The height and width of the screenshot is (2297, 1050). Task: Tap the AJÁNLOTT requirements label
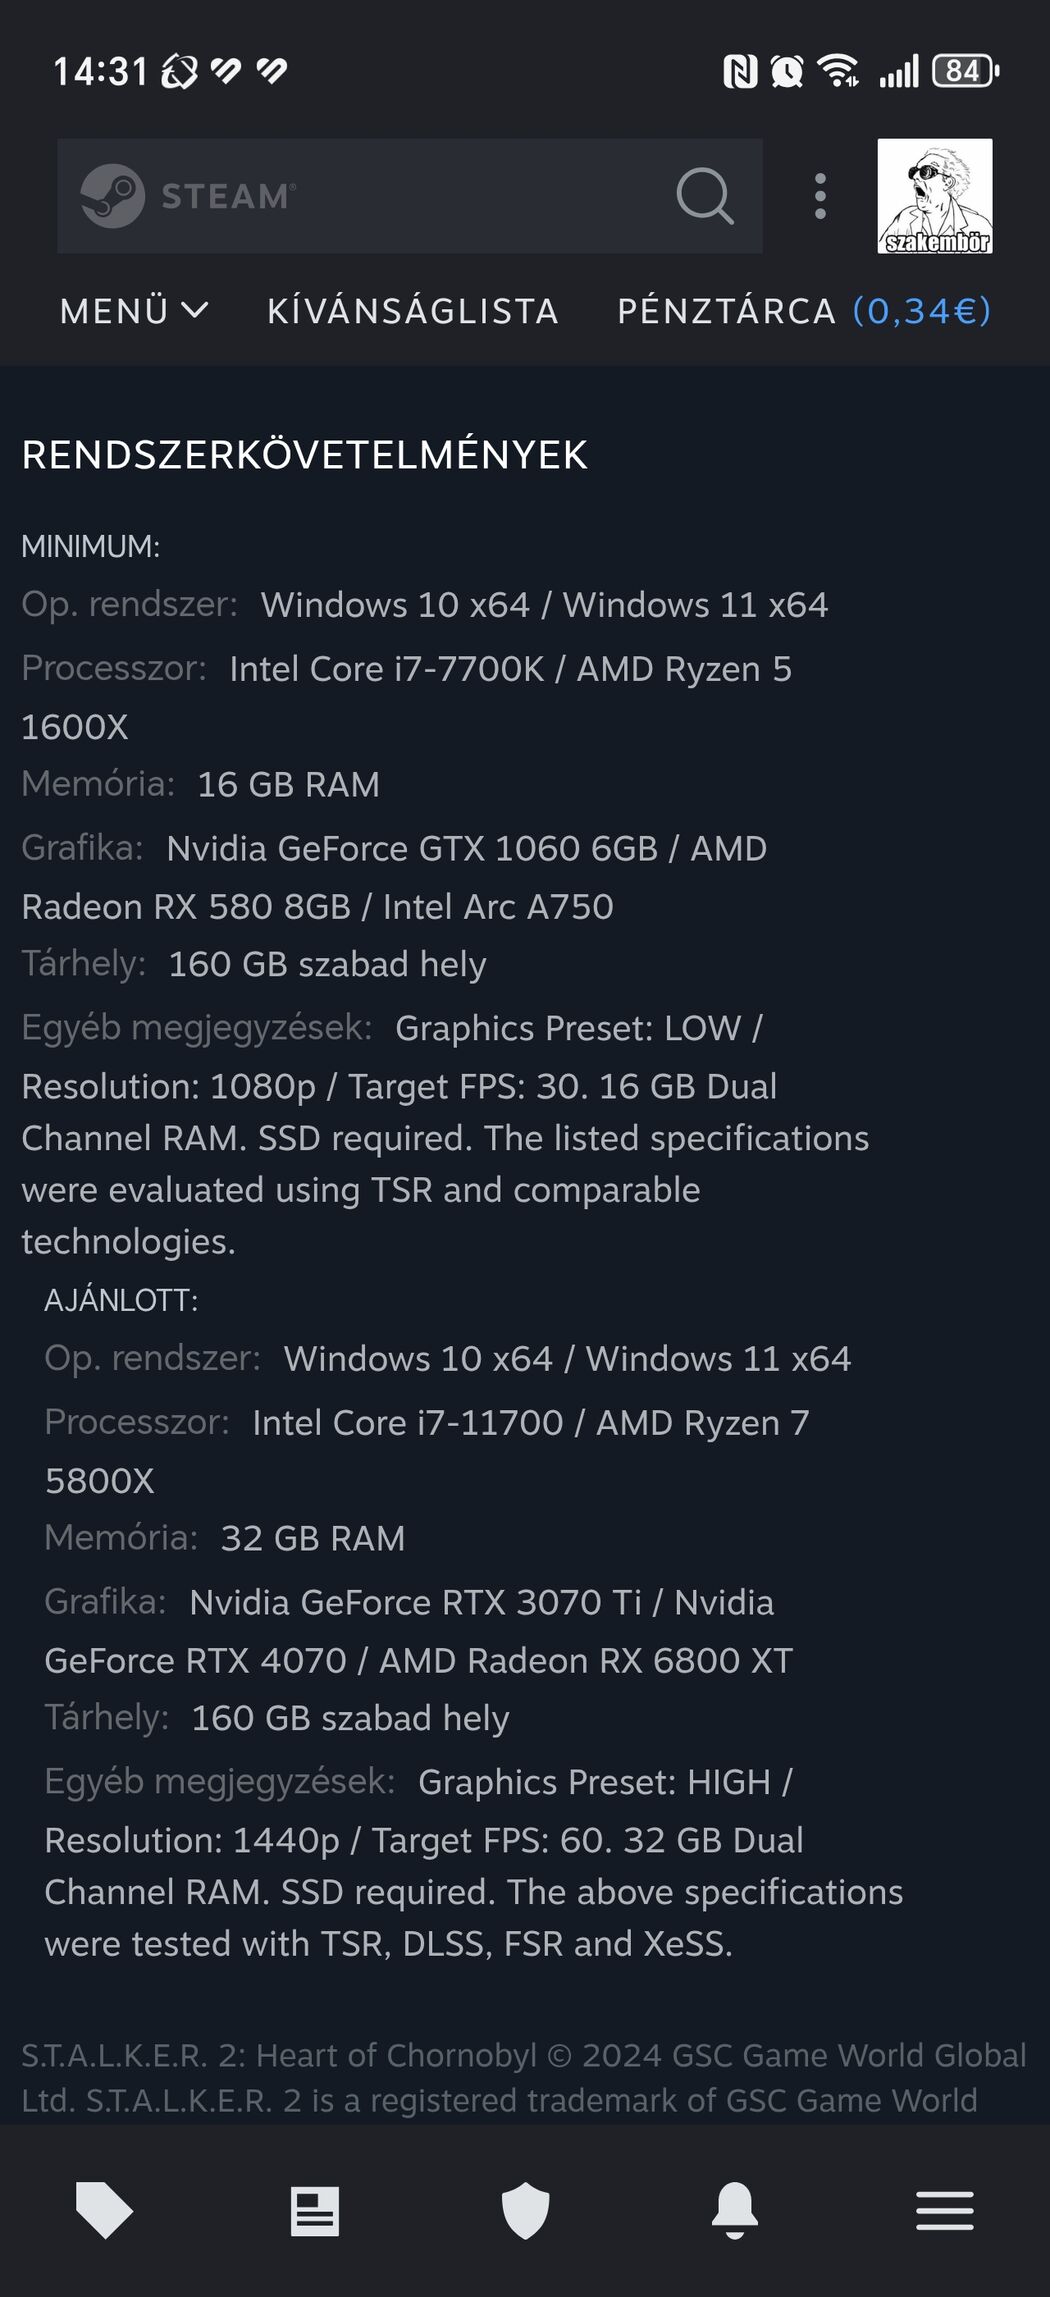121,1300
